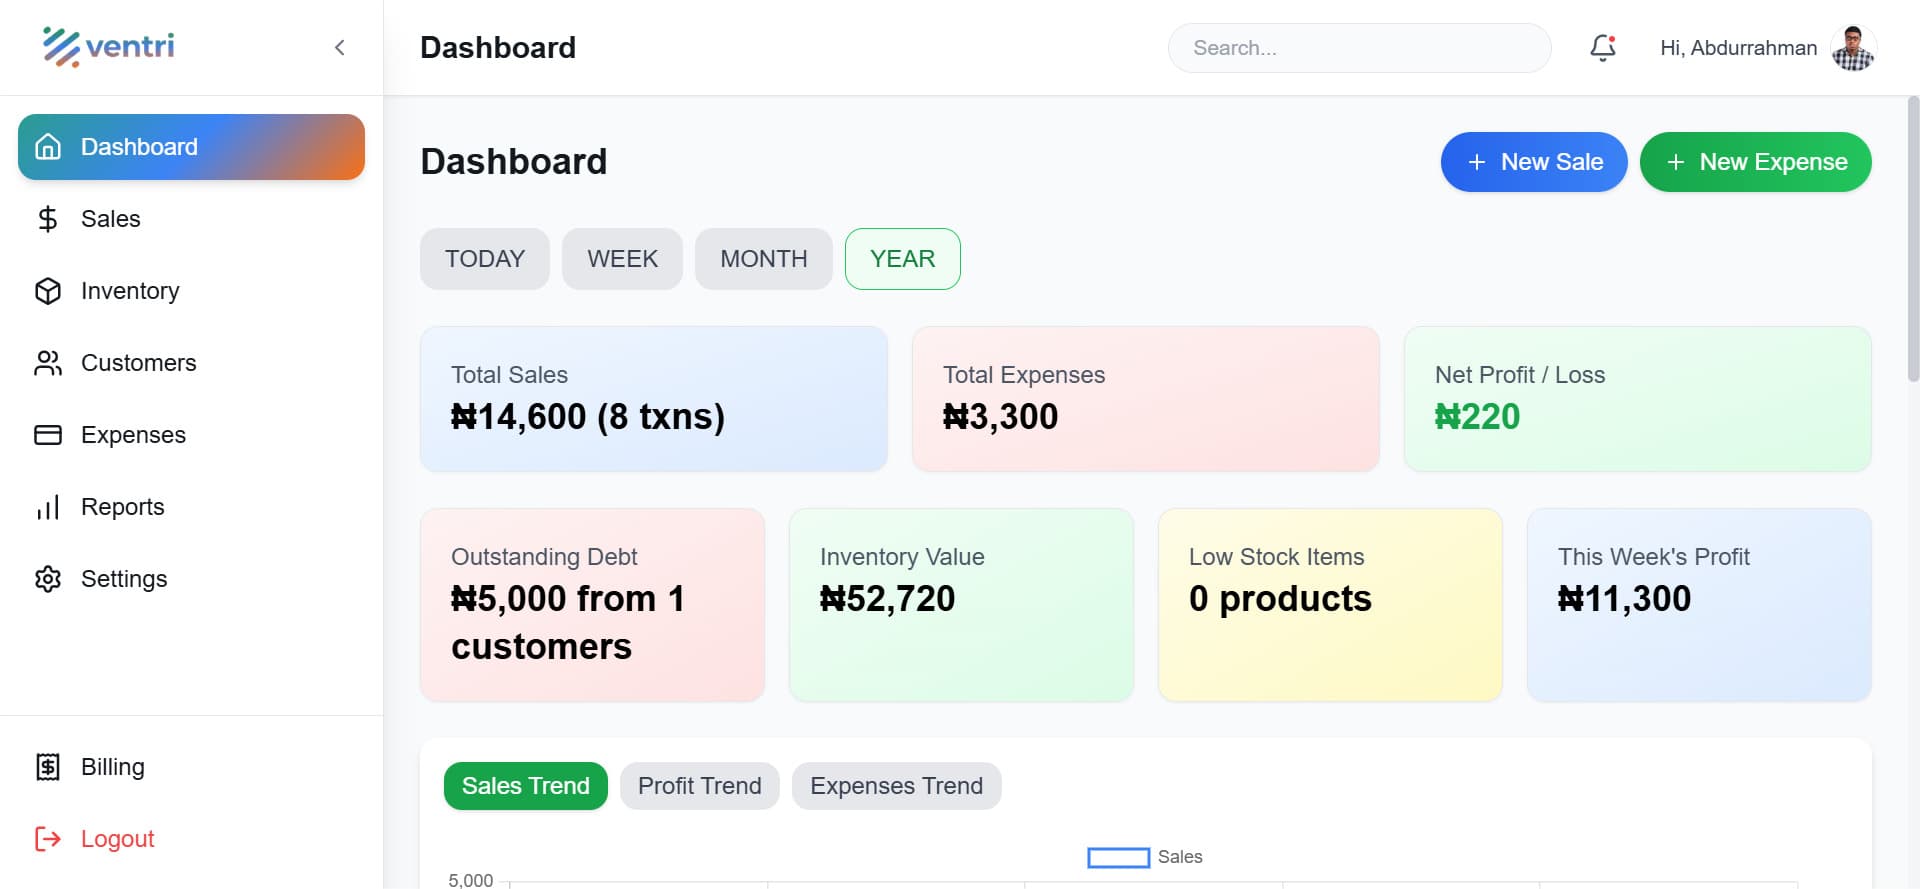This screenshot has height=889, width=1920.
Task: Collapse the sidebar with the chevron
Action: tap(339, 47)
